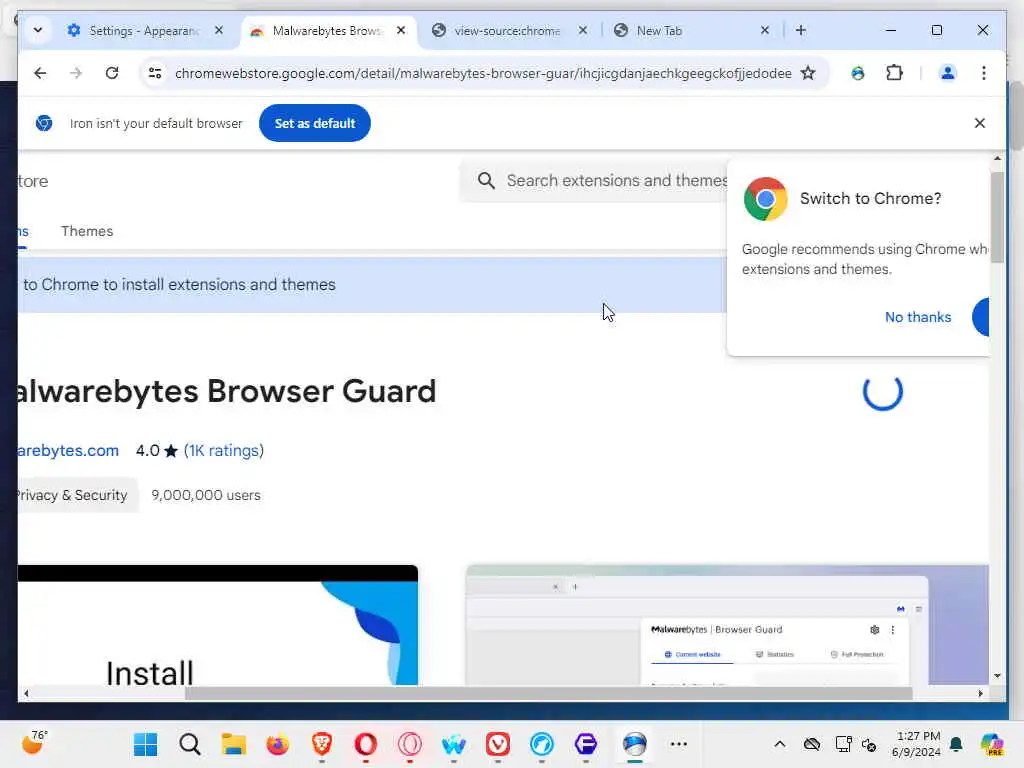Viewport: 1024px width, 768px height.
Task: Dismiss the default browser infobar
Action: [x=980, y=123]
